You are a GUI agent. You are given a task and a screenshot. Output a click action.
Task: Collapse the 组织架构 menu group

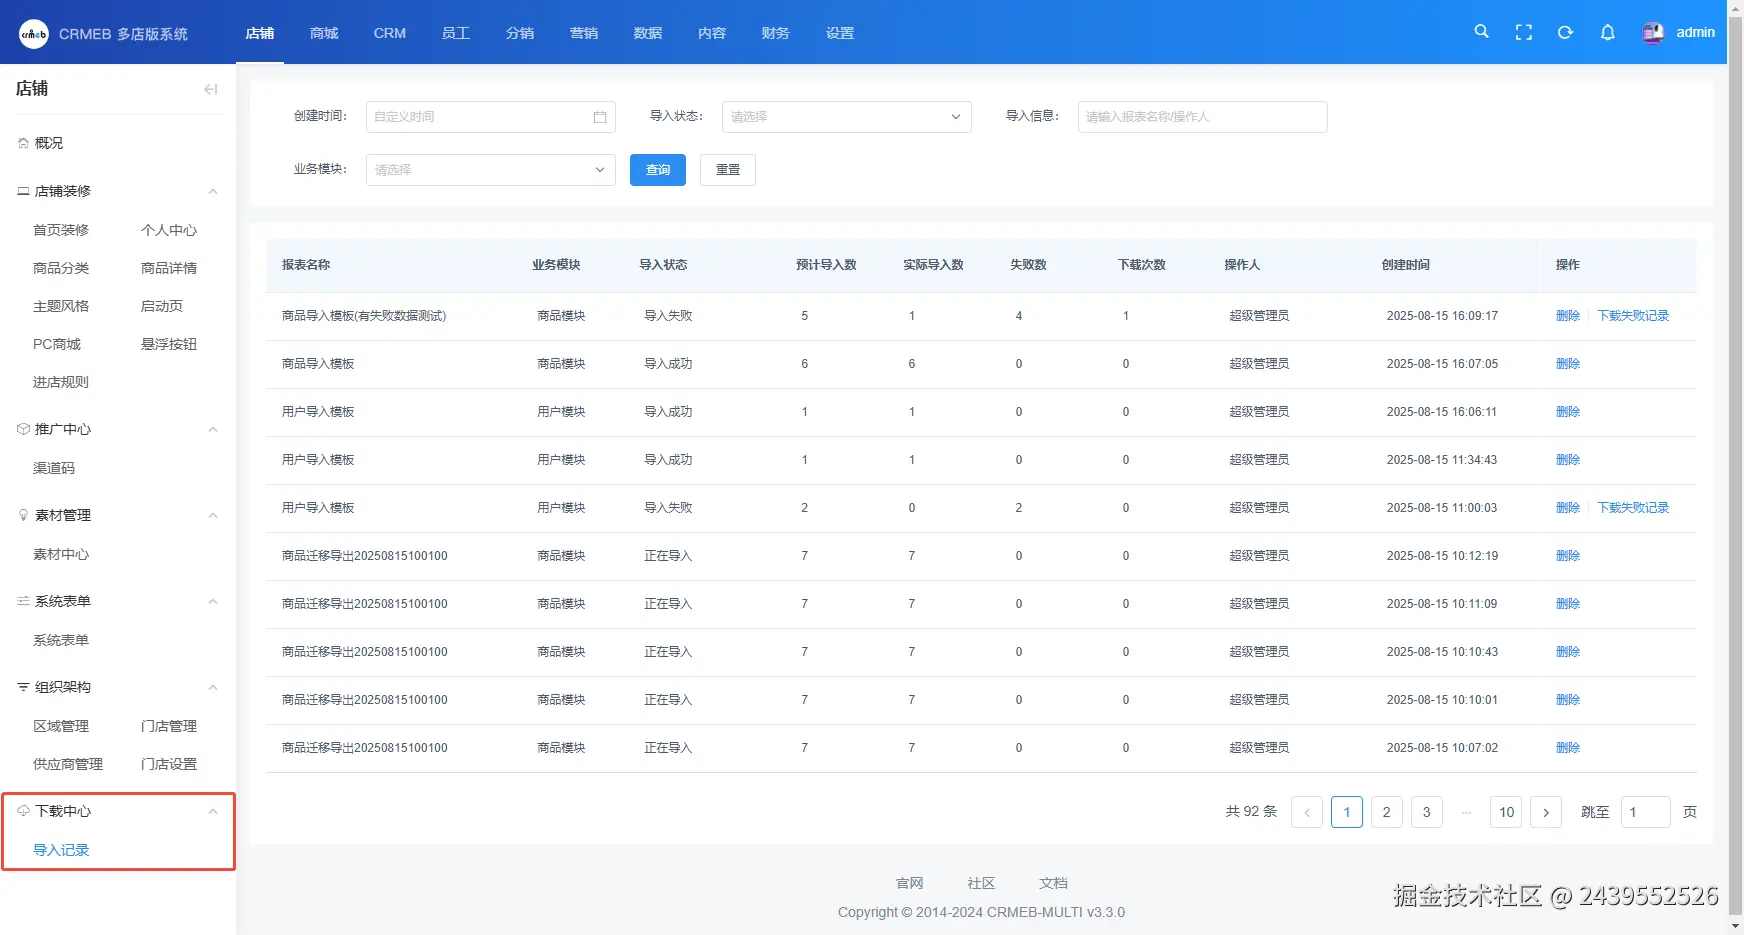coord(212,687)
